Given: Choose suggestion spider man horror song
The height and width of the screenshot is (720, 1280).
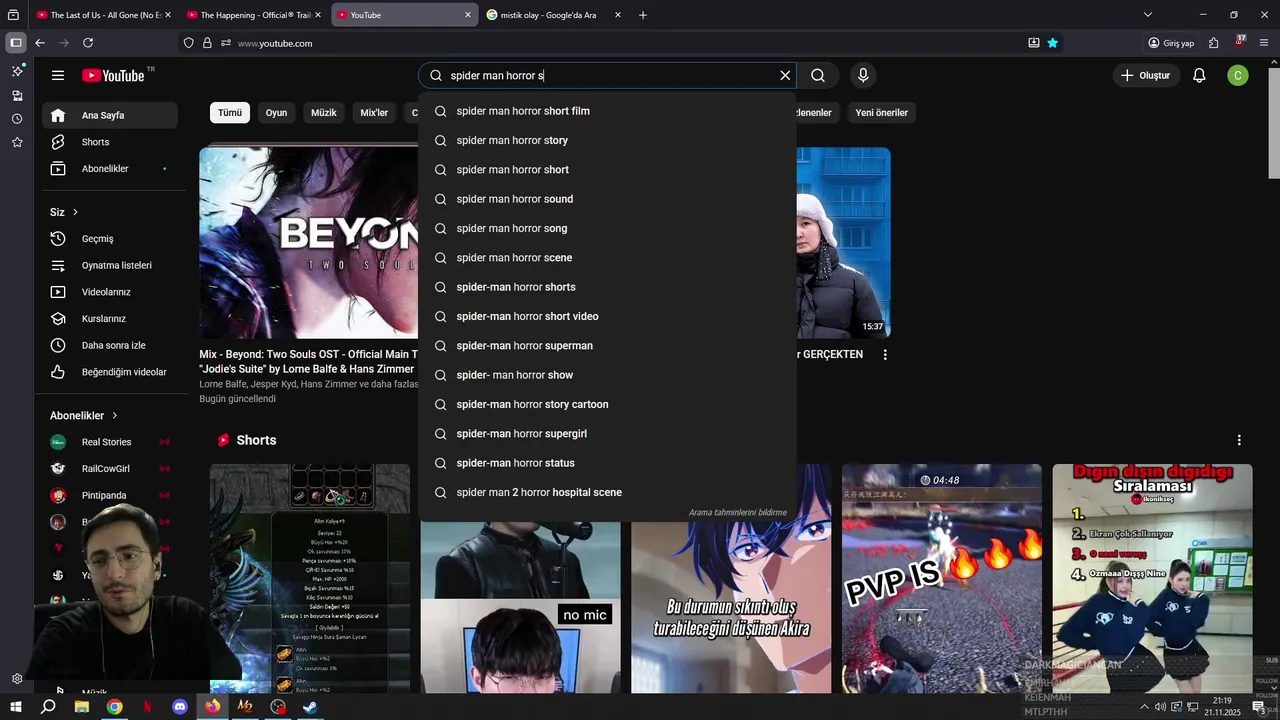Looking at the screenshot, I should pyautogui.click(x=607, y=228).
